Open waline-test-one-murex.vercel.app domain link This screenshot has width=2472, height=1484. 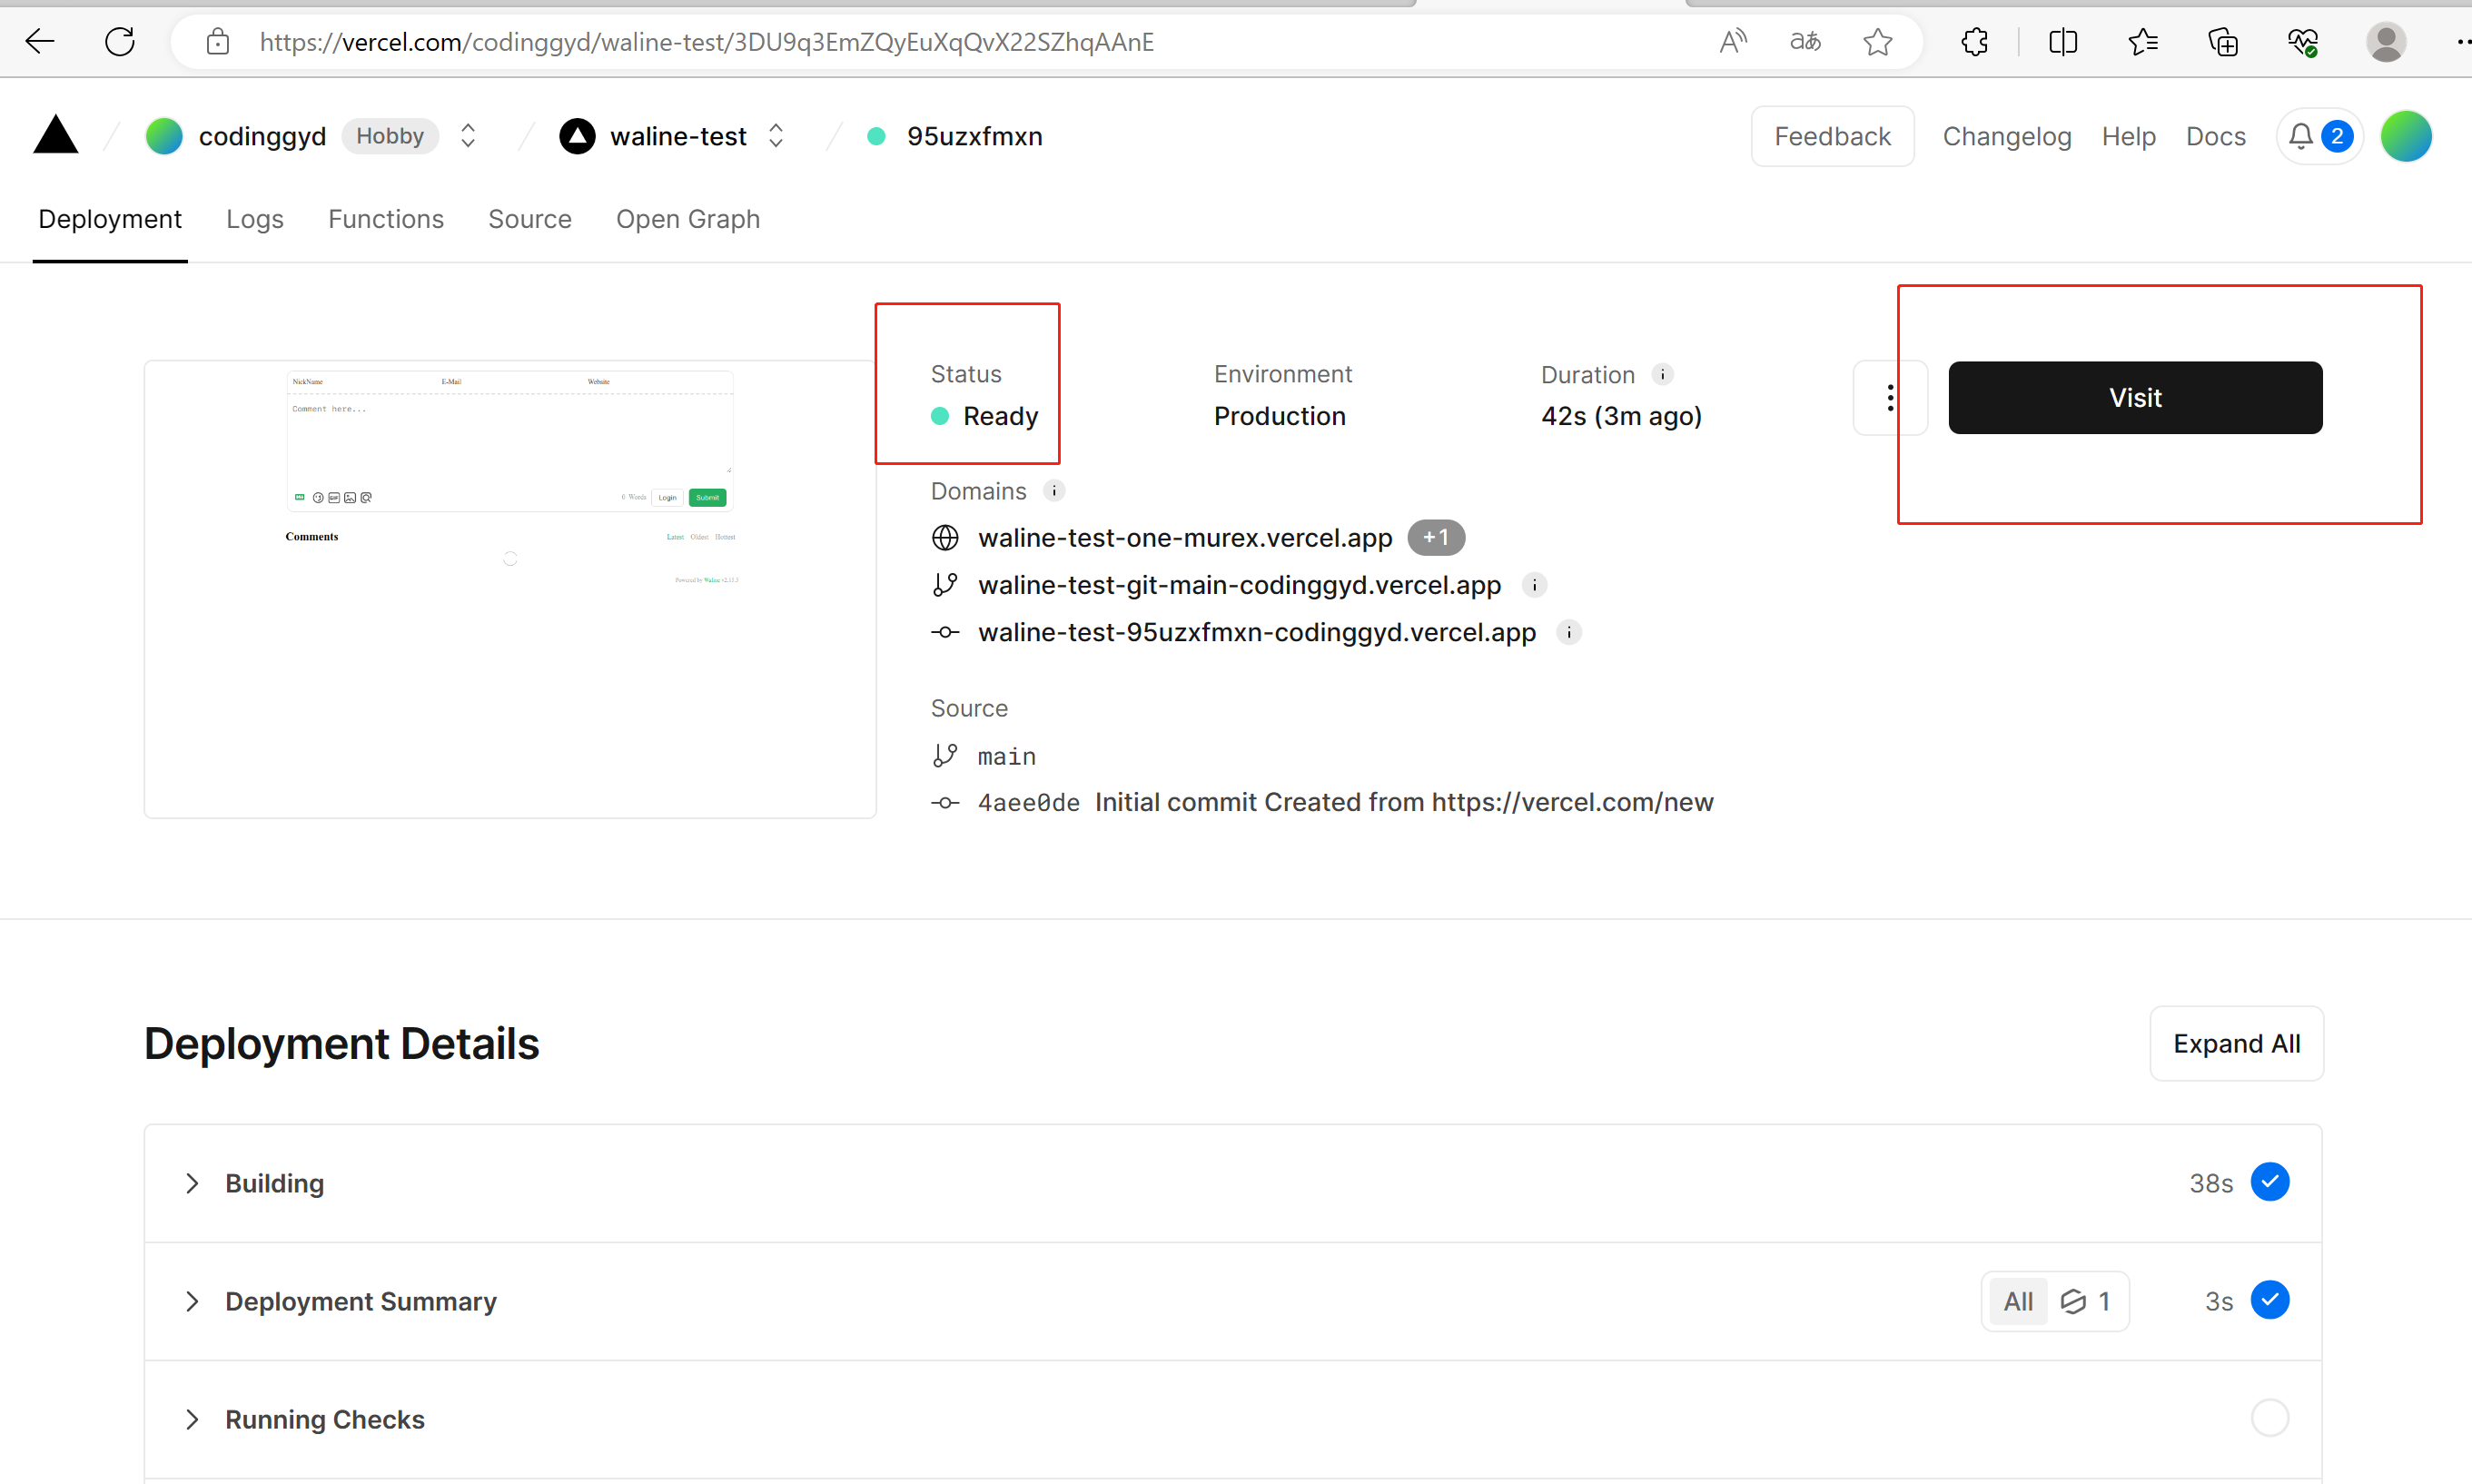tap(1184, 538)
